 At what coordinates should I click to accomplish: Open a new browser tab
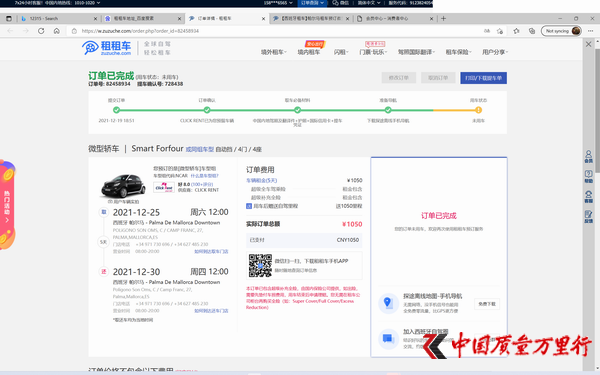point(443,18)
